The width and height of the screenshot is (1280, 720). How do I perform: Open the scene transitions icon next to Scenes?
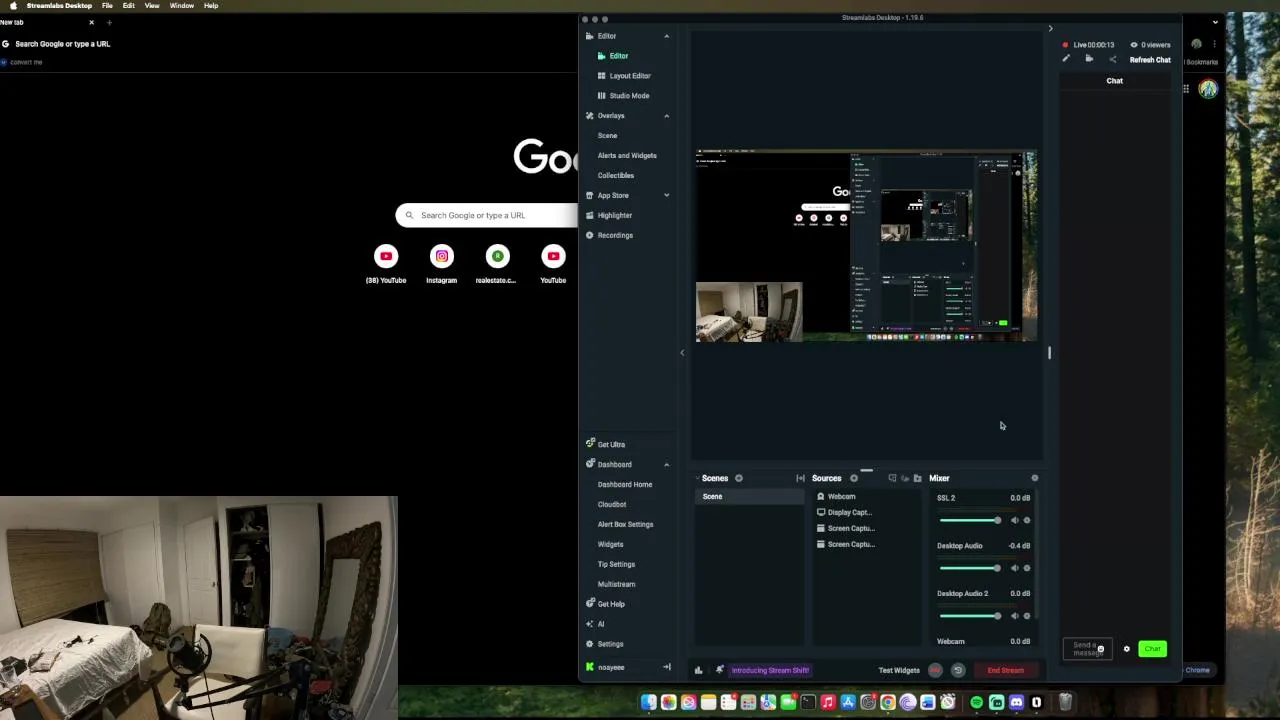[x=800, y=478]
